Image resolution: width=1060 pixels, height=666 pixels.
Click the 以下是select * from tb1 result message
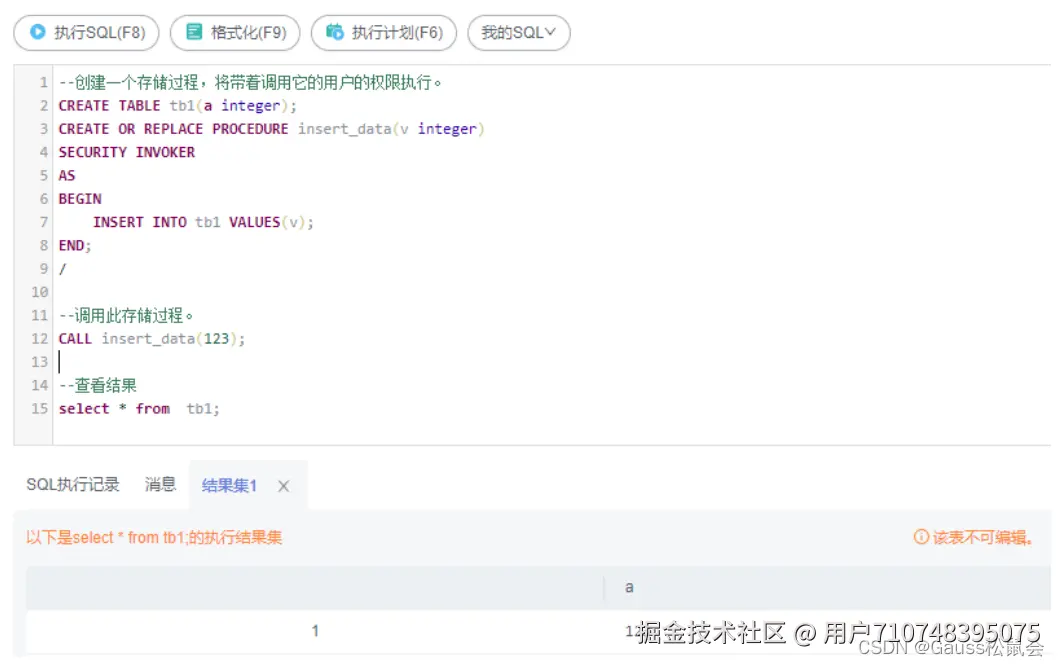[x=154, y=538]
